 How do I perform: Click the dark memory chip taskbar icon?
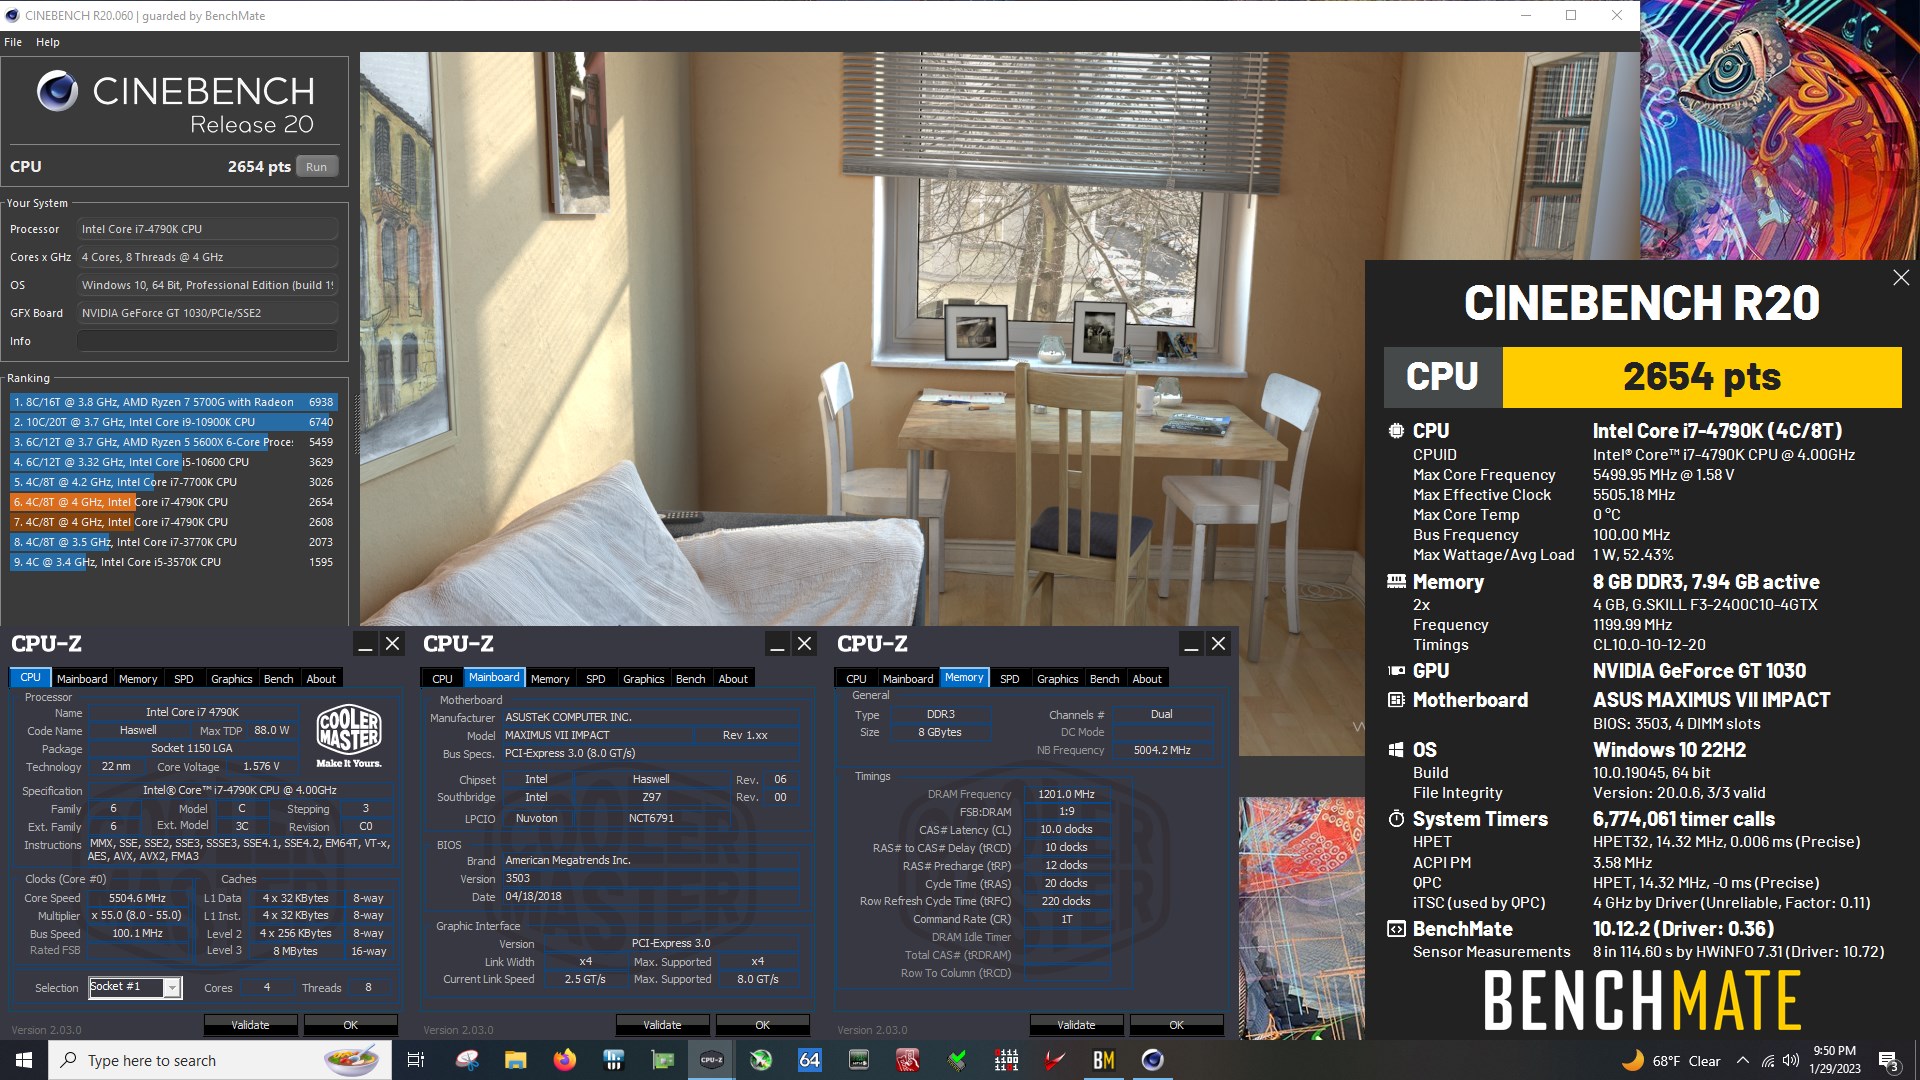click(859, 1060)
